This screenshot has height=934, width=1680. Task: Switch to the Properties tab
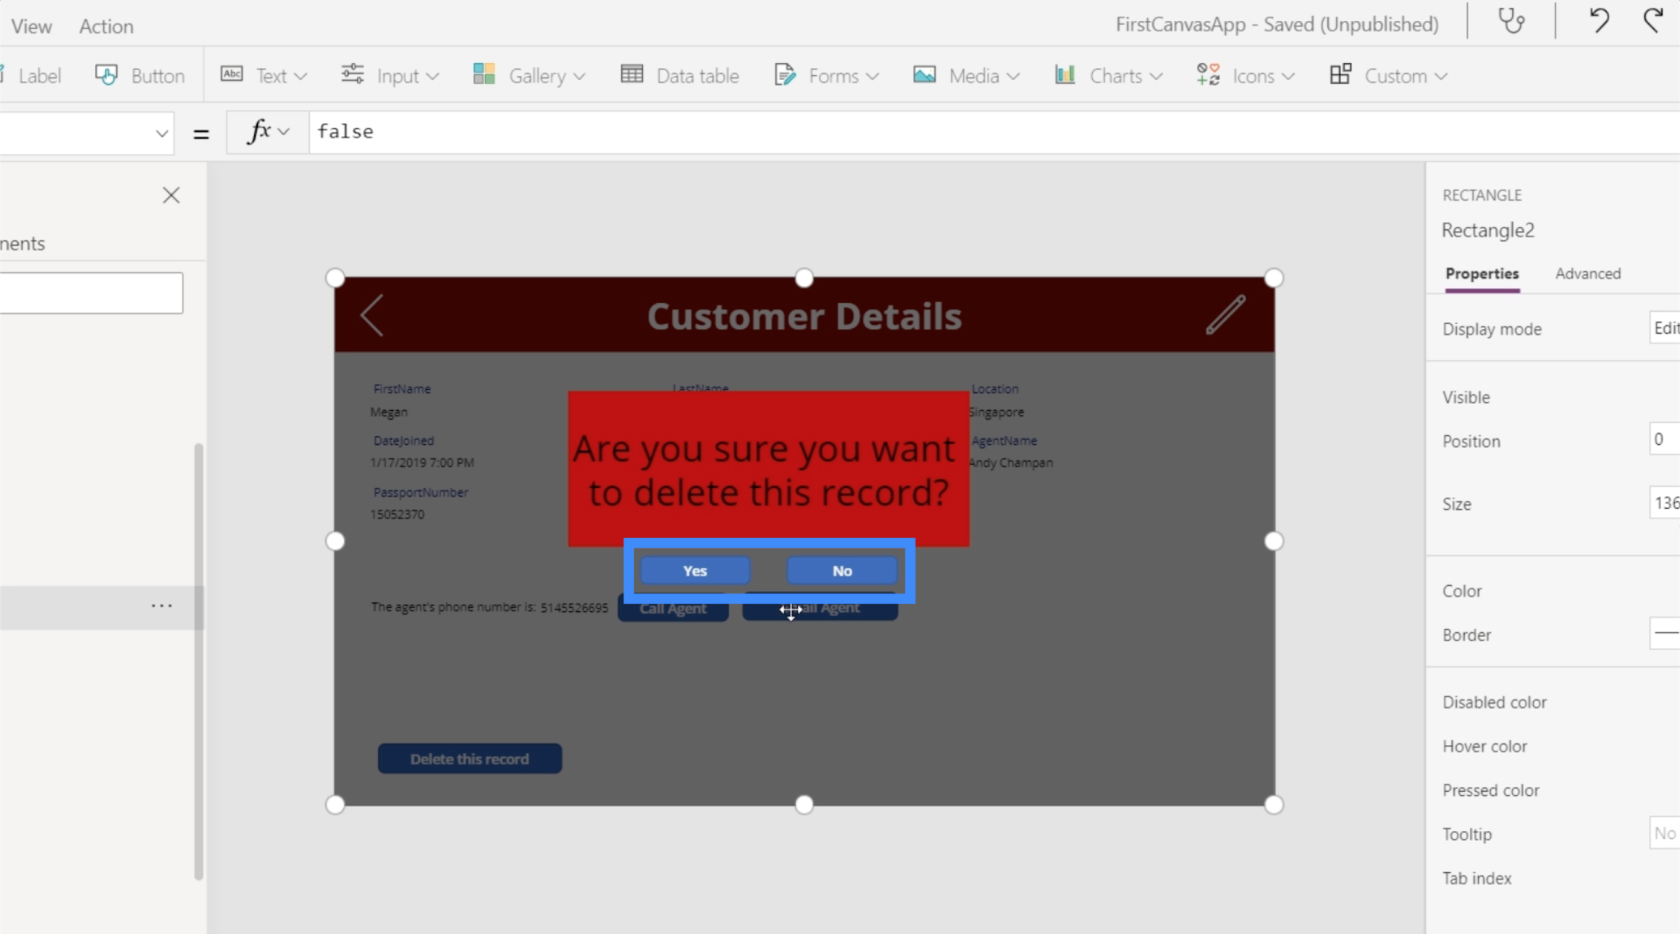click(1481, 274)
